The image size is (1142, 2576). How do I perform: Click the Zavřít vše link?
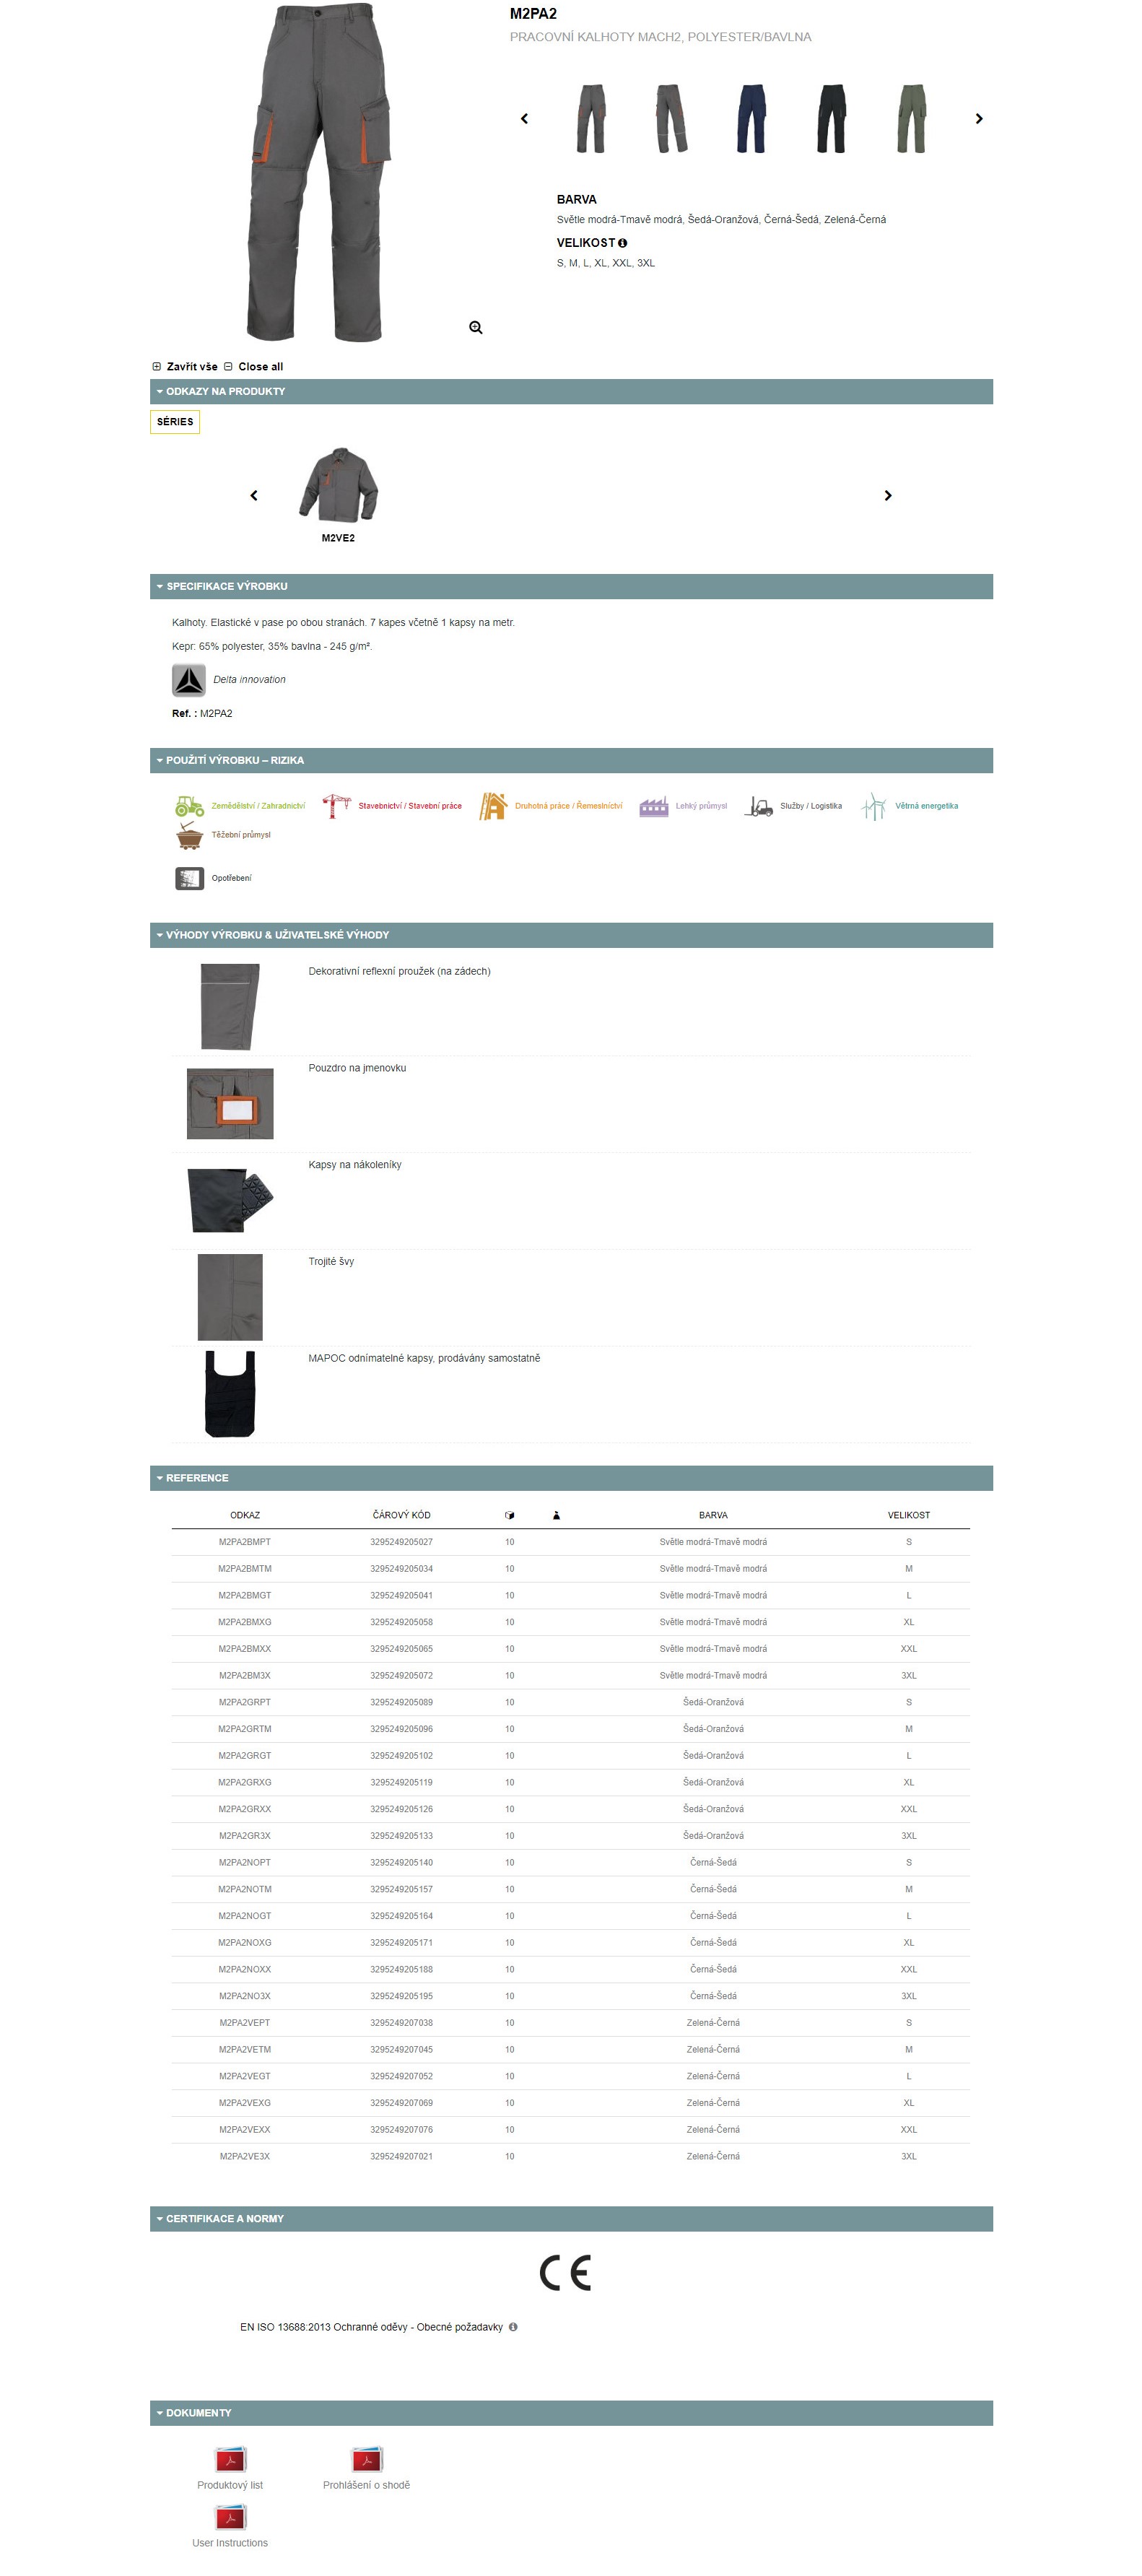pos(192,367)
